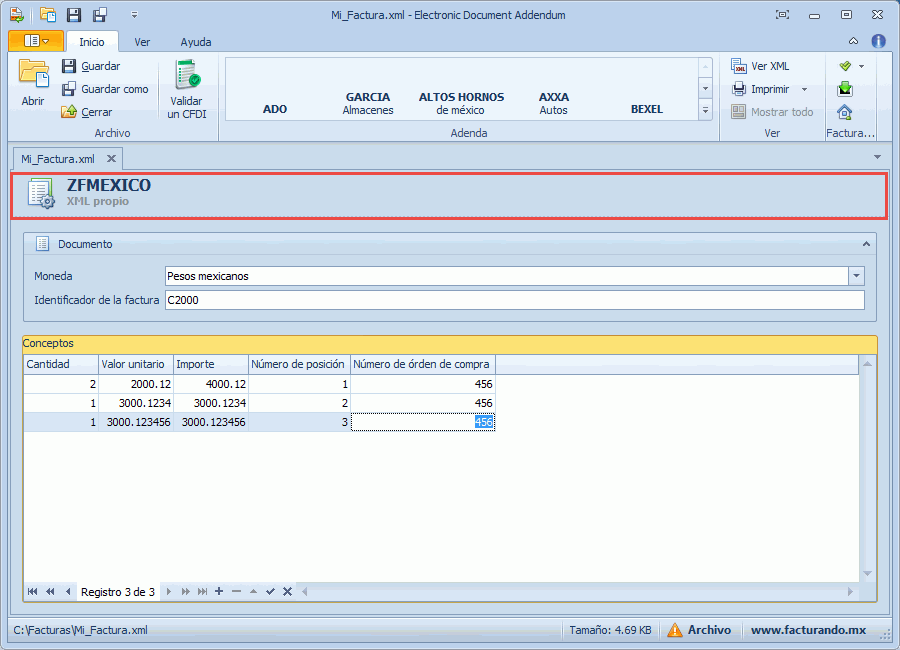Select the ALTOS HORNOS de méxico addendum
This screenshot has width=900, height=650.
[x=461, y=103]
